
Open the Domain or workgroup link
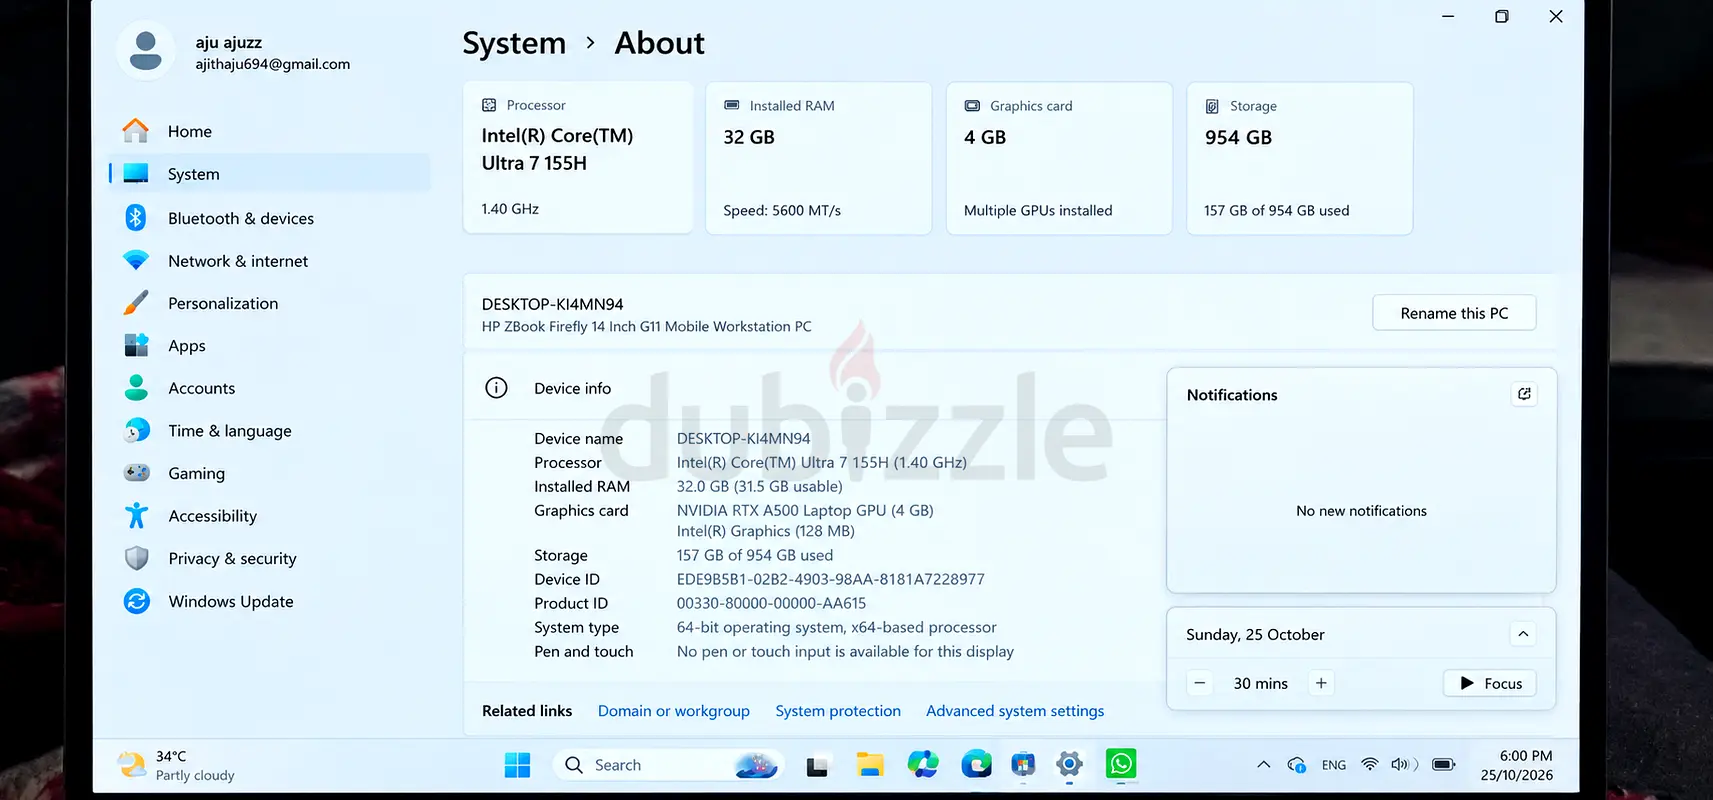[674, 711]
